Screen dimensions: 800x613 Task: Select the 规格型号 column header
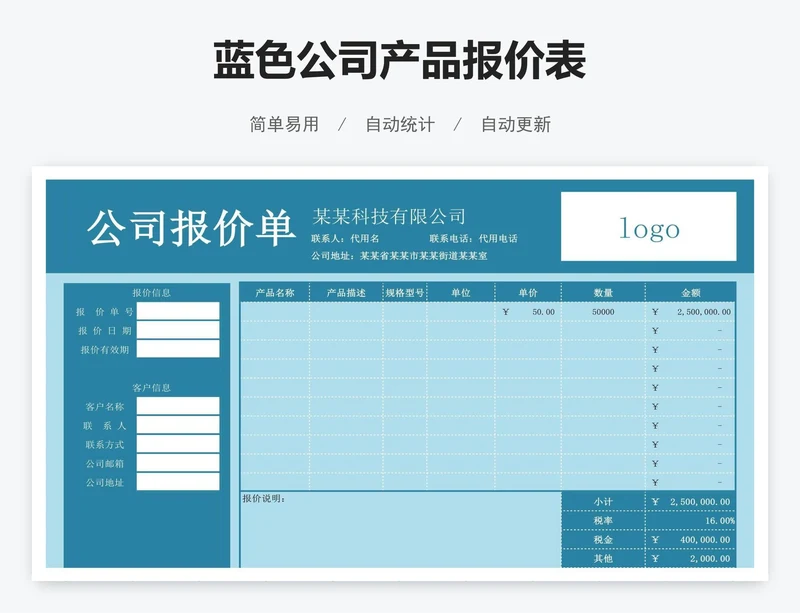coord(405,292)
